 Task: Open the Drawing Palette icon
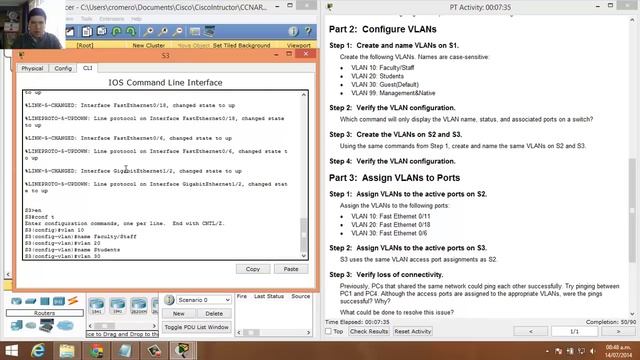195,31
